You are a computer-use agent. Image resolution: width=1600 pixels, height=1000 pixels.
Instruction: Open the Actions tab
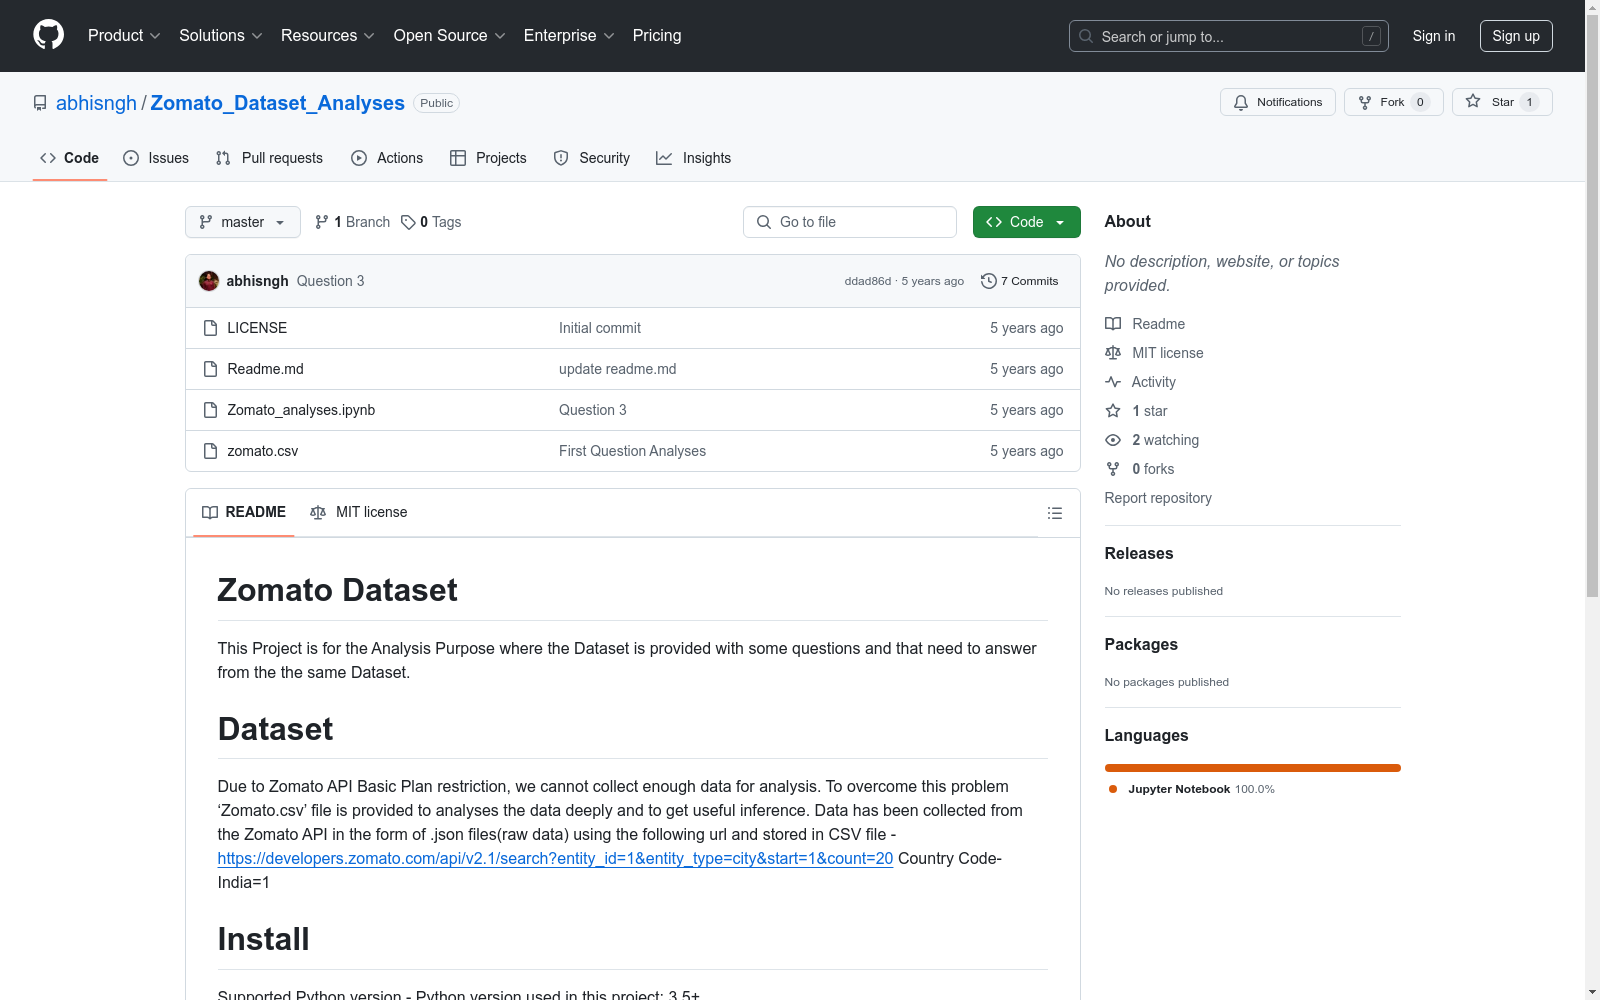(387, 158)
